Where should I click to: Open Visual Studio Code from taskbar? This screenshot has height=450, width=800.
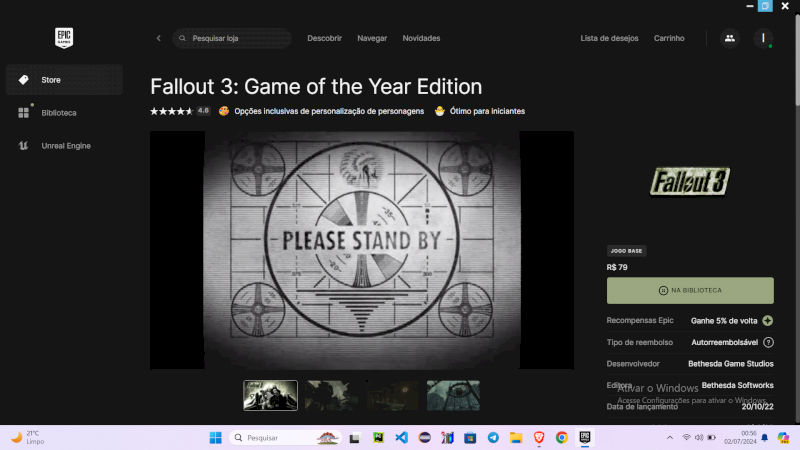[401, 438]
